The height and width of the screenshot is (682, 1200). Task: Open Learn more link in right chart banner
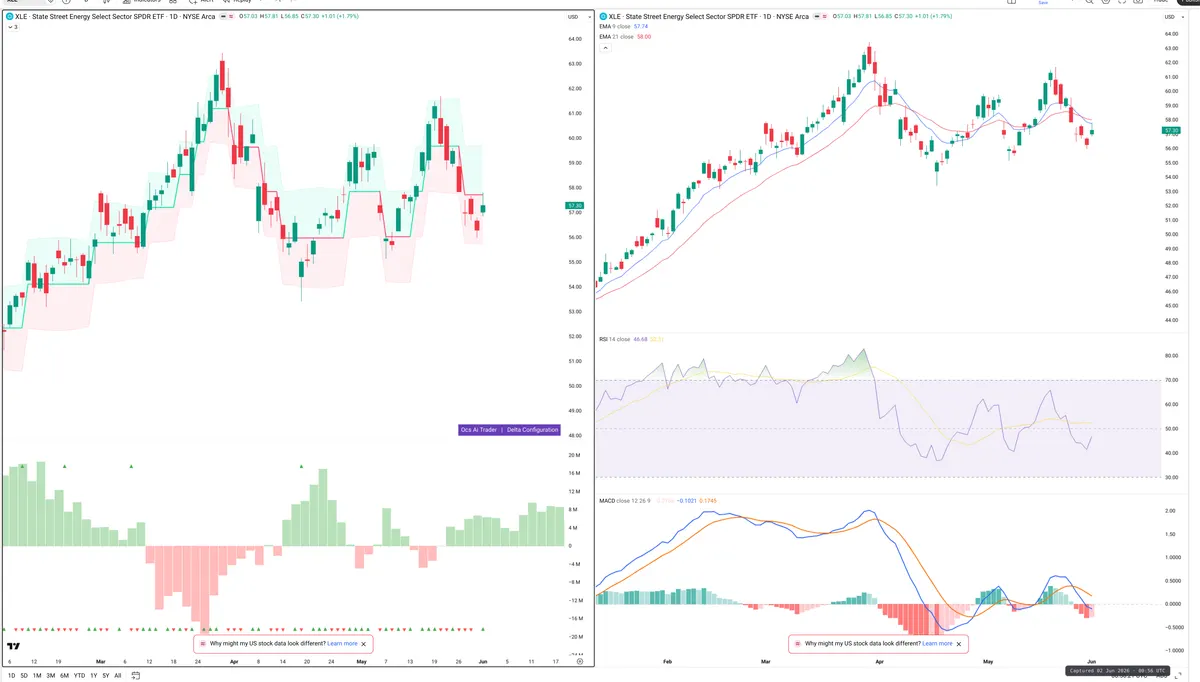937,644
